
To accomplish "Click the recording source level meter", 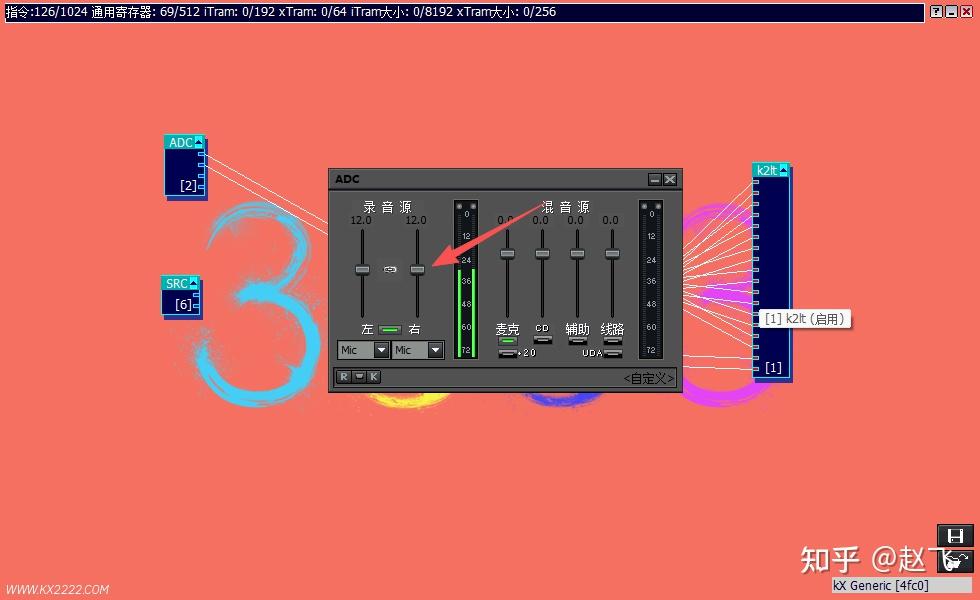I will pos(466,279).
